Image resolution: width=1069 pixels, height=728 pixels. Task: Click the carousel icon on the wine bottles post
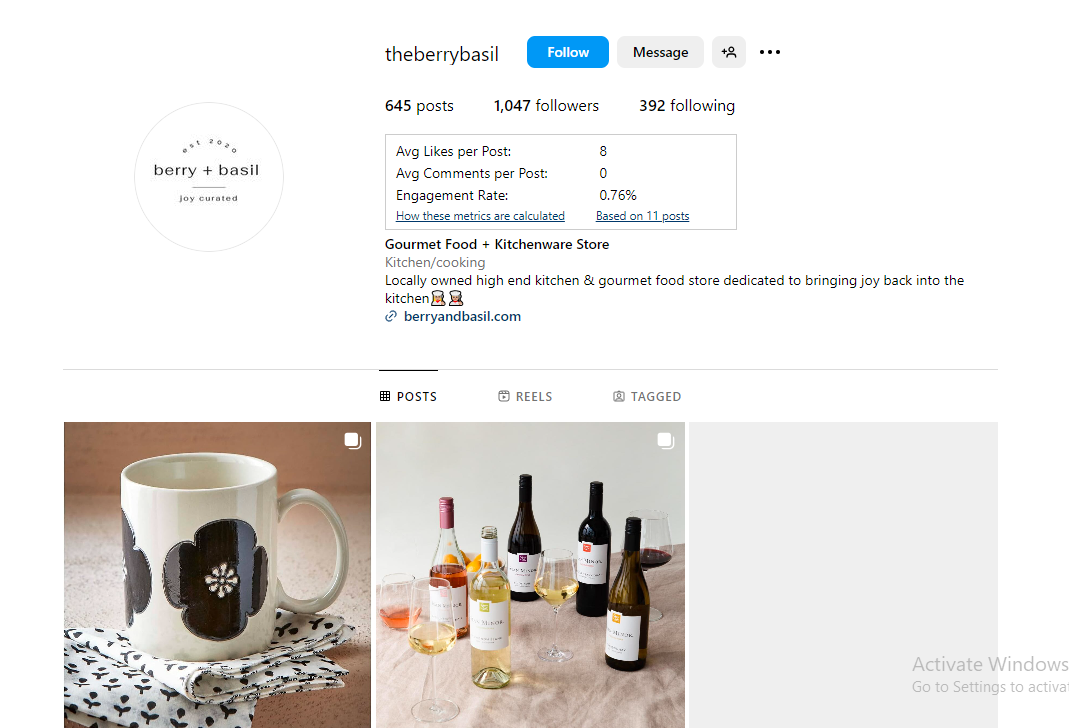point(665,440)
